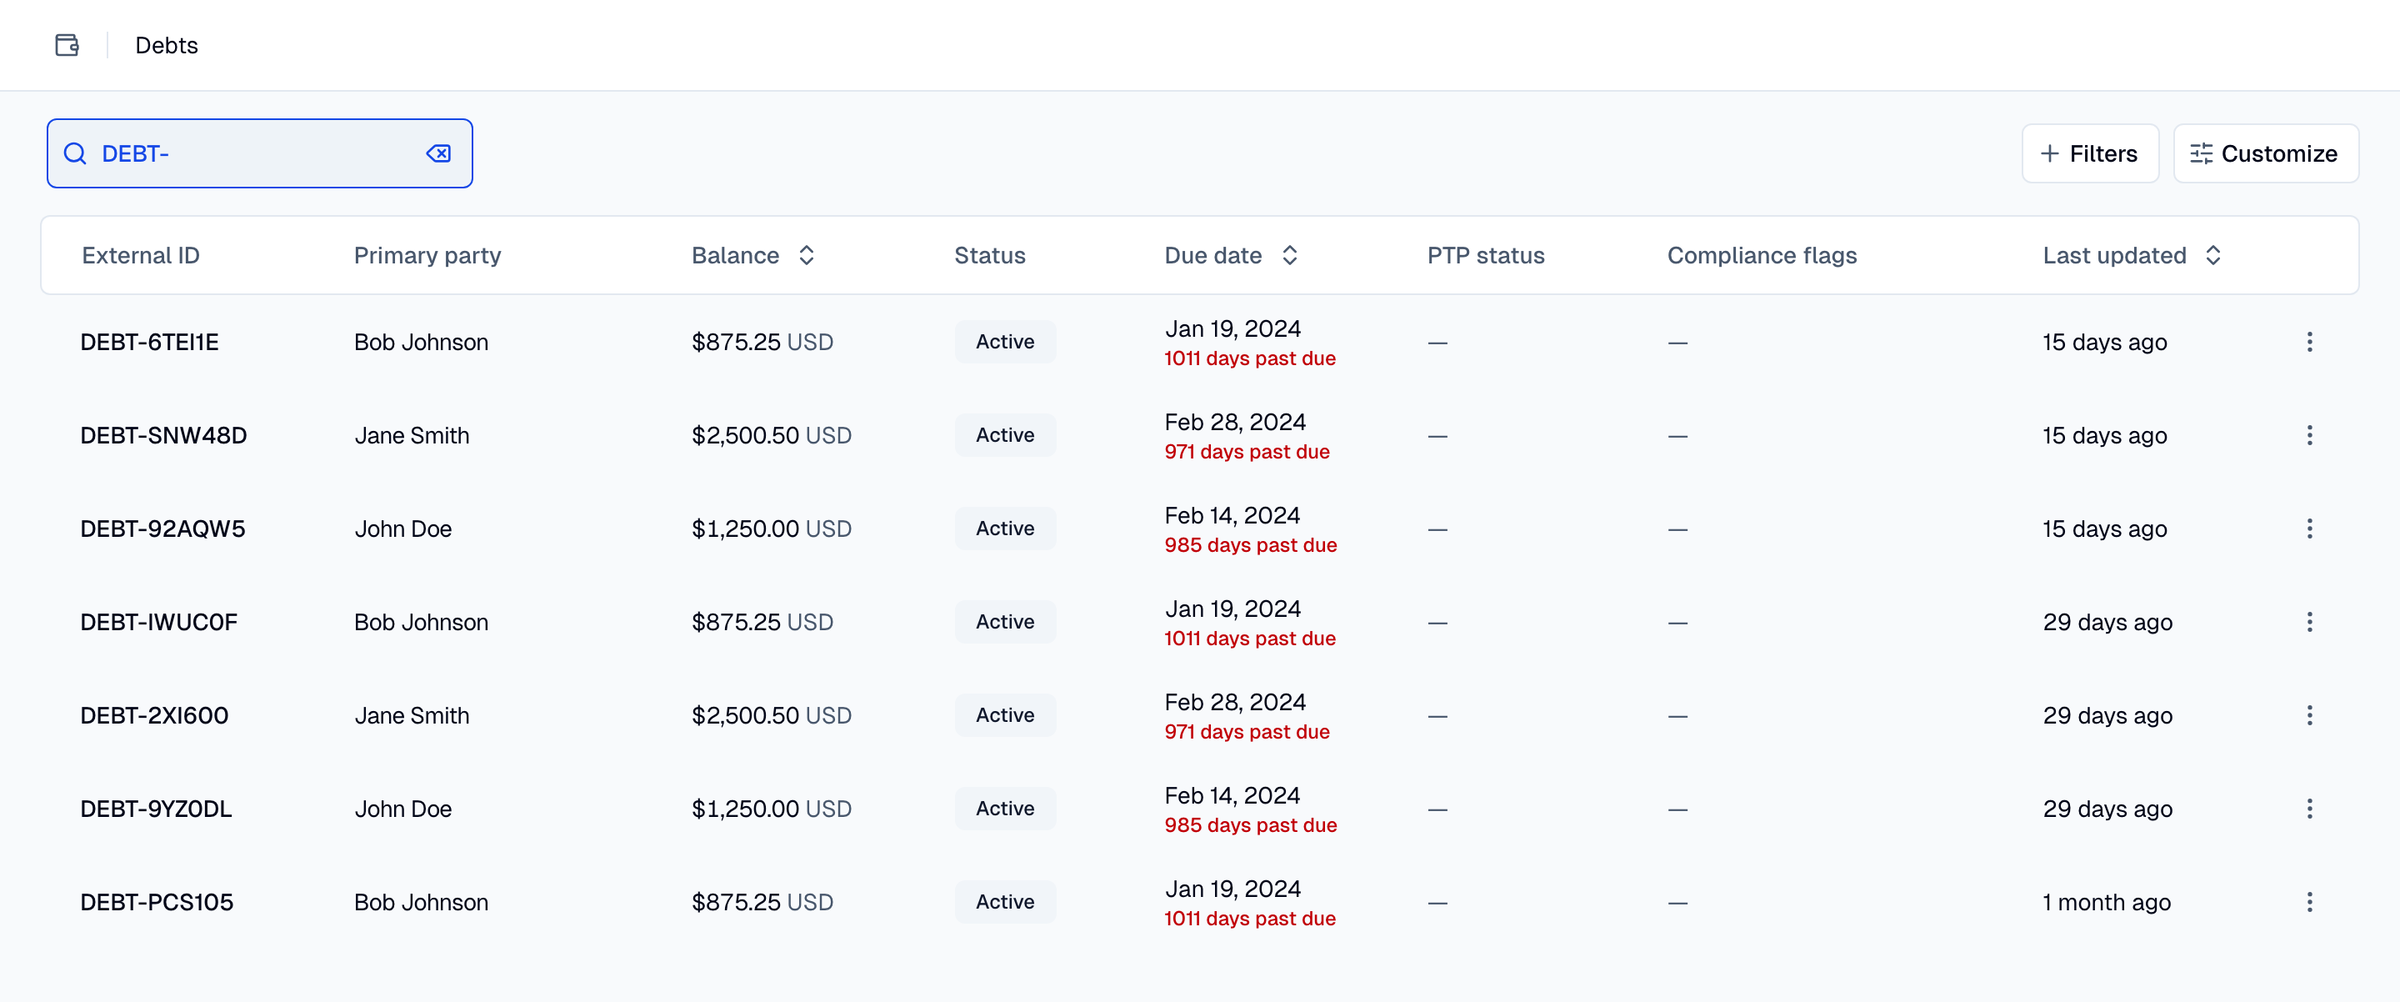
Task: Click the Compliance flags column header
Action: 1762,255
